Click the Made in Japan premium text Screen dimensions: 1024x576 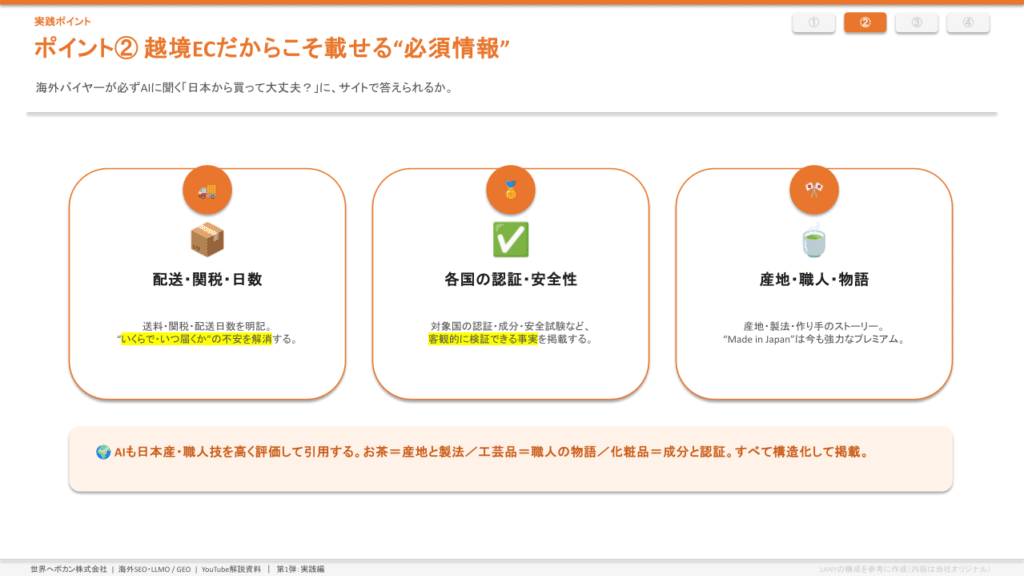pos(814,339)
